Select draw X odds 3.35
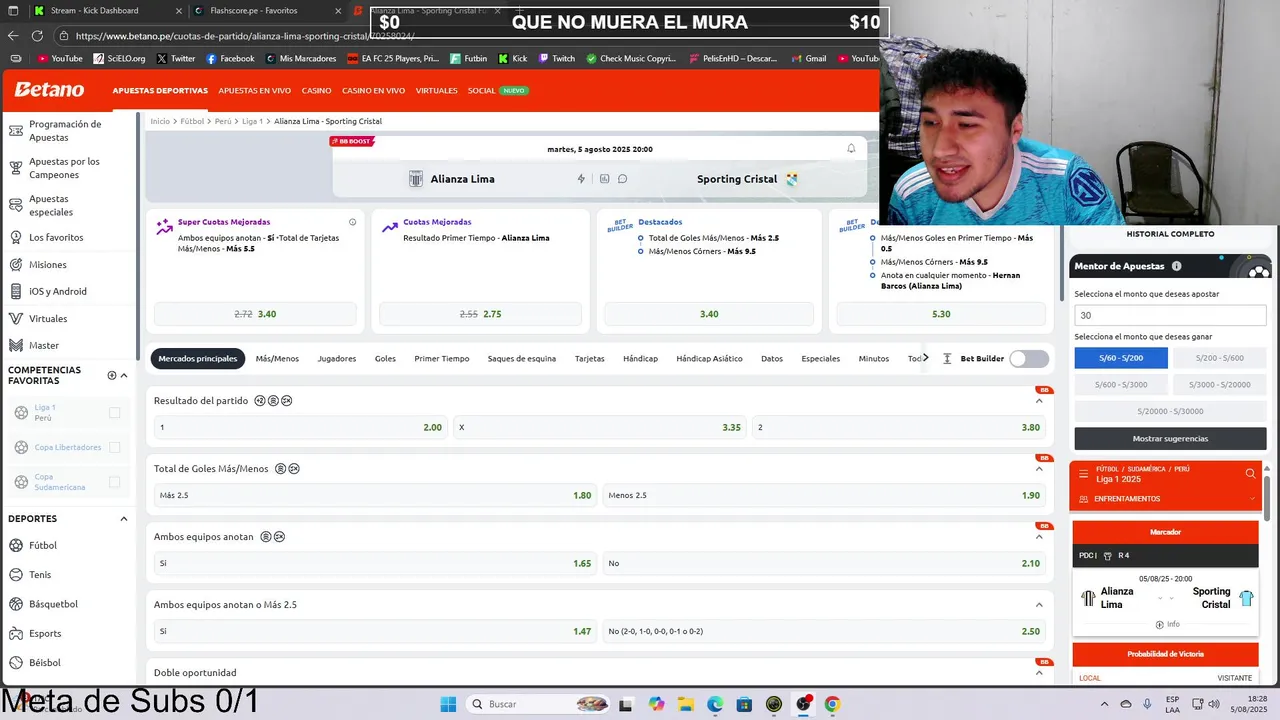This screenshot has width=1280, height=720. click(600, 427)
